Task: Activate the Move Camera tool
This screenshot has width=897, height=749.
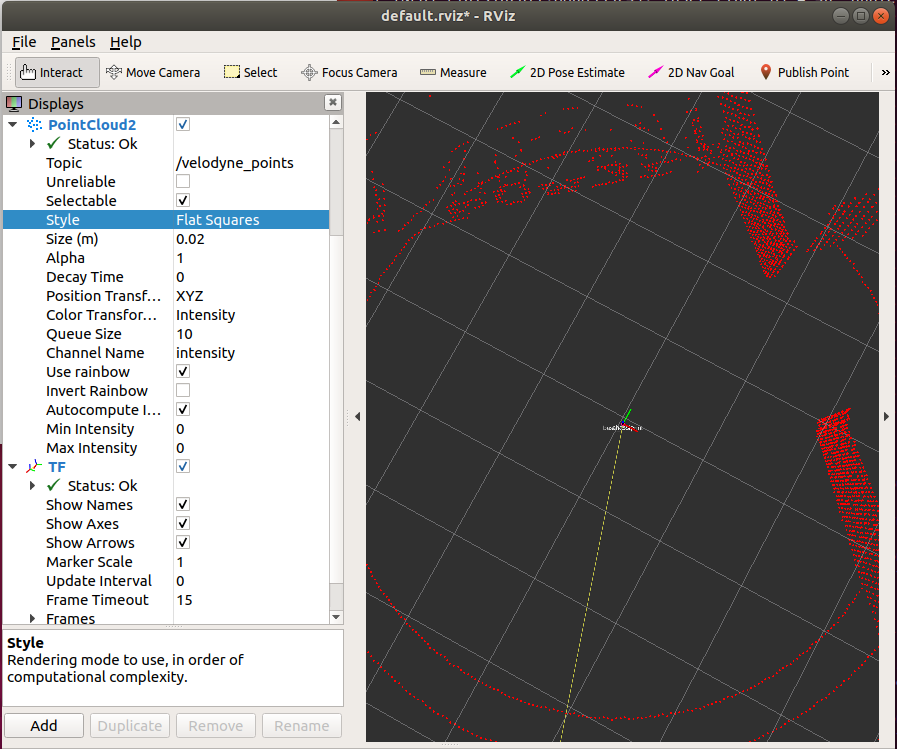Action: click(153, 72)
